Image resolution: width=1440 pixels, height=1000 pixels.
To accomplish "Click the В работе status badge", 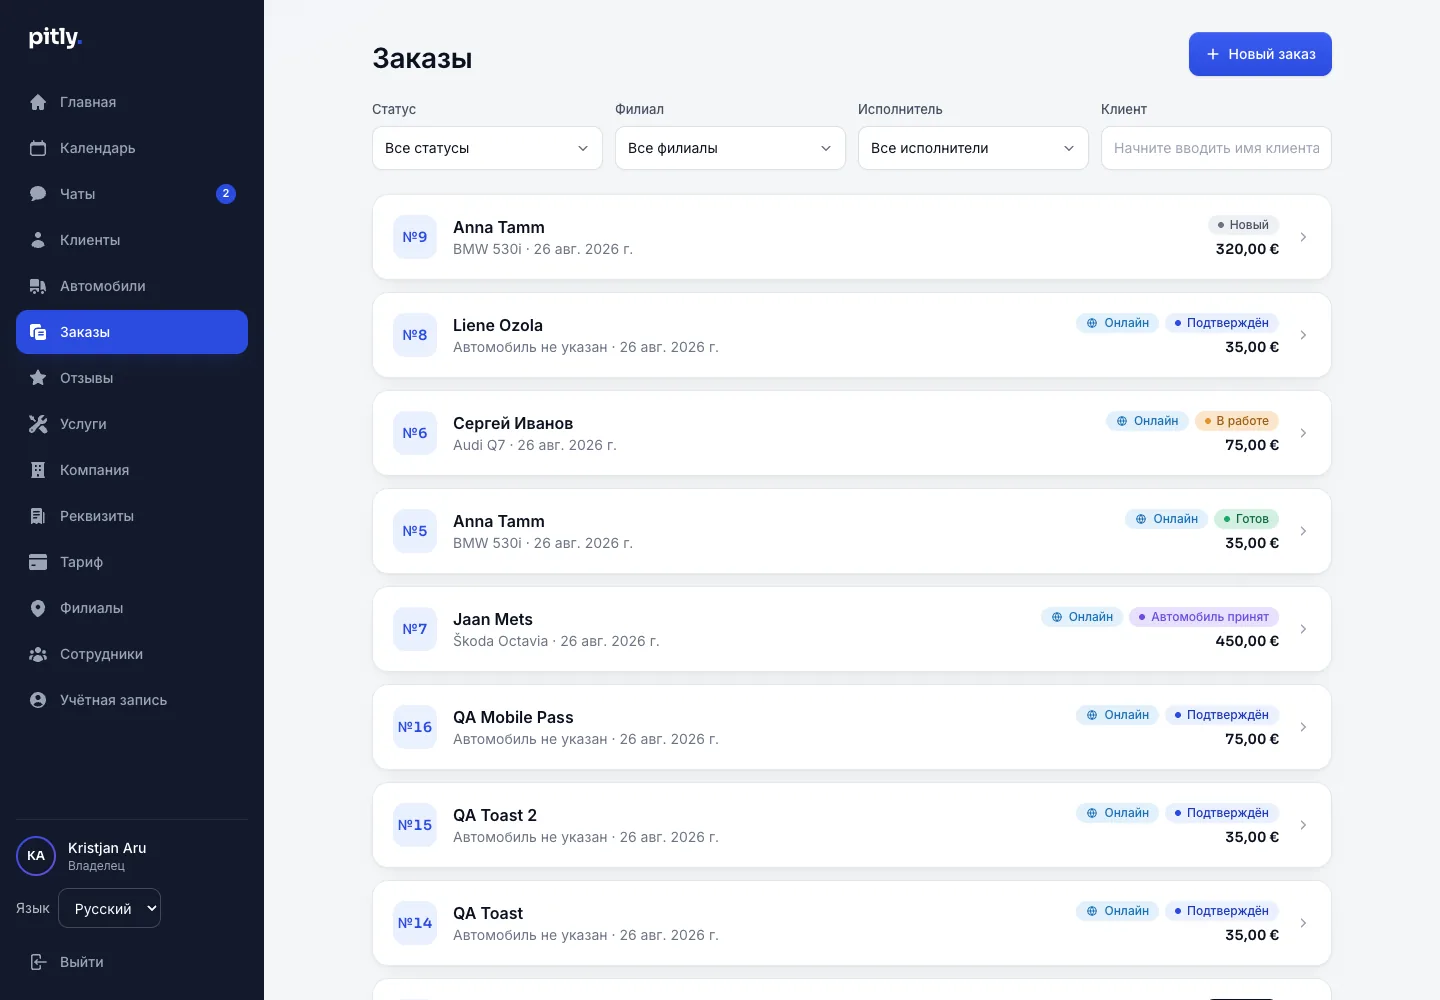I will coord(1237,421).
